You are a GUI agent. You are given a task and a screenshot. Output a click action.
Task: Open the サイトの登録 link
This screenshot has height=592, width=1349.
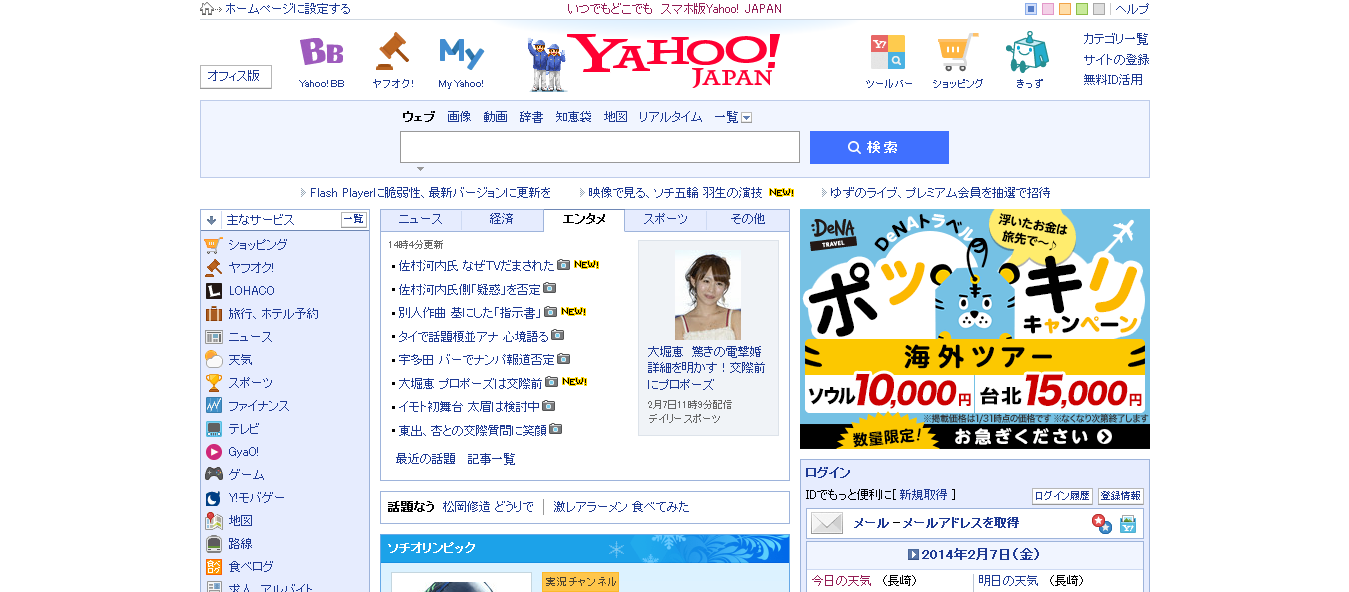1115,59
